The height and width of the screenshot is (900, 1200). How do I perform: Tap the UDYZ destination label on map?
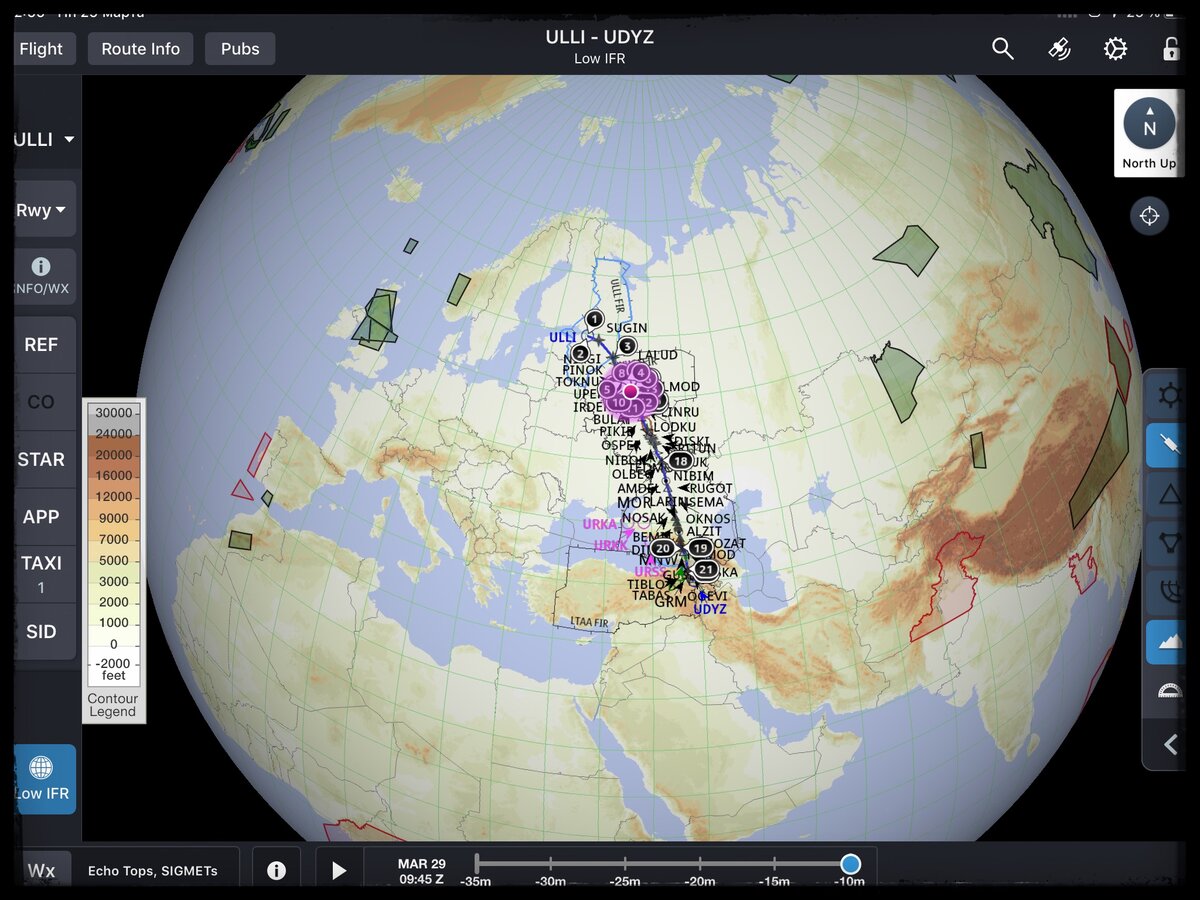click(710, 609)
